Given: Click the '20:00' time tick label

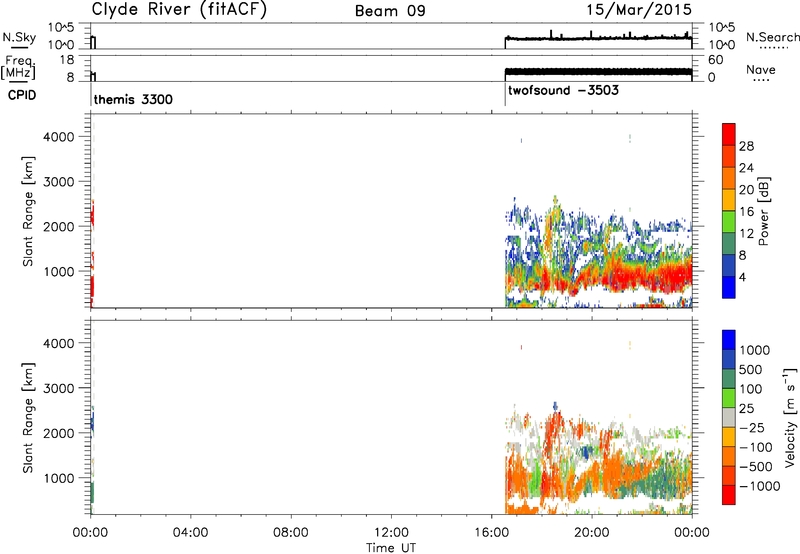Looking at the screenshot, I should pos(591,533).
